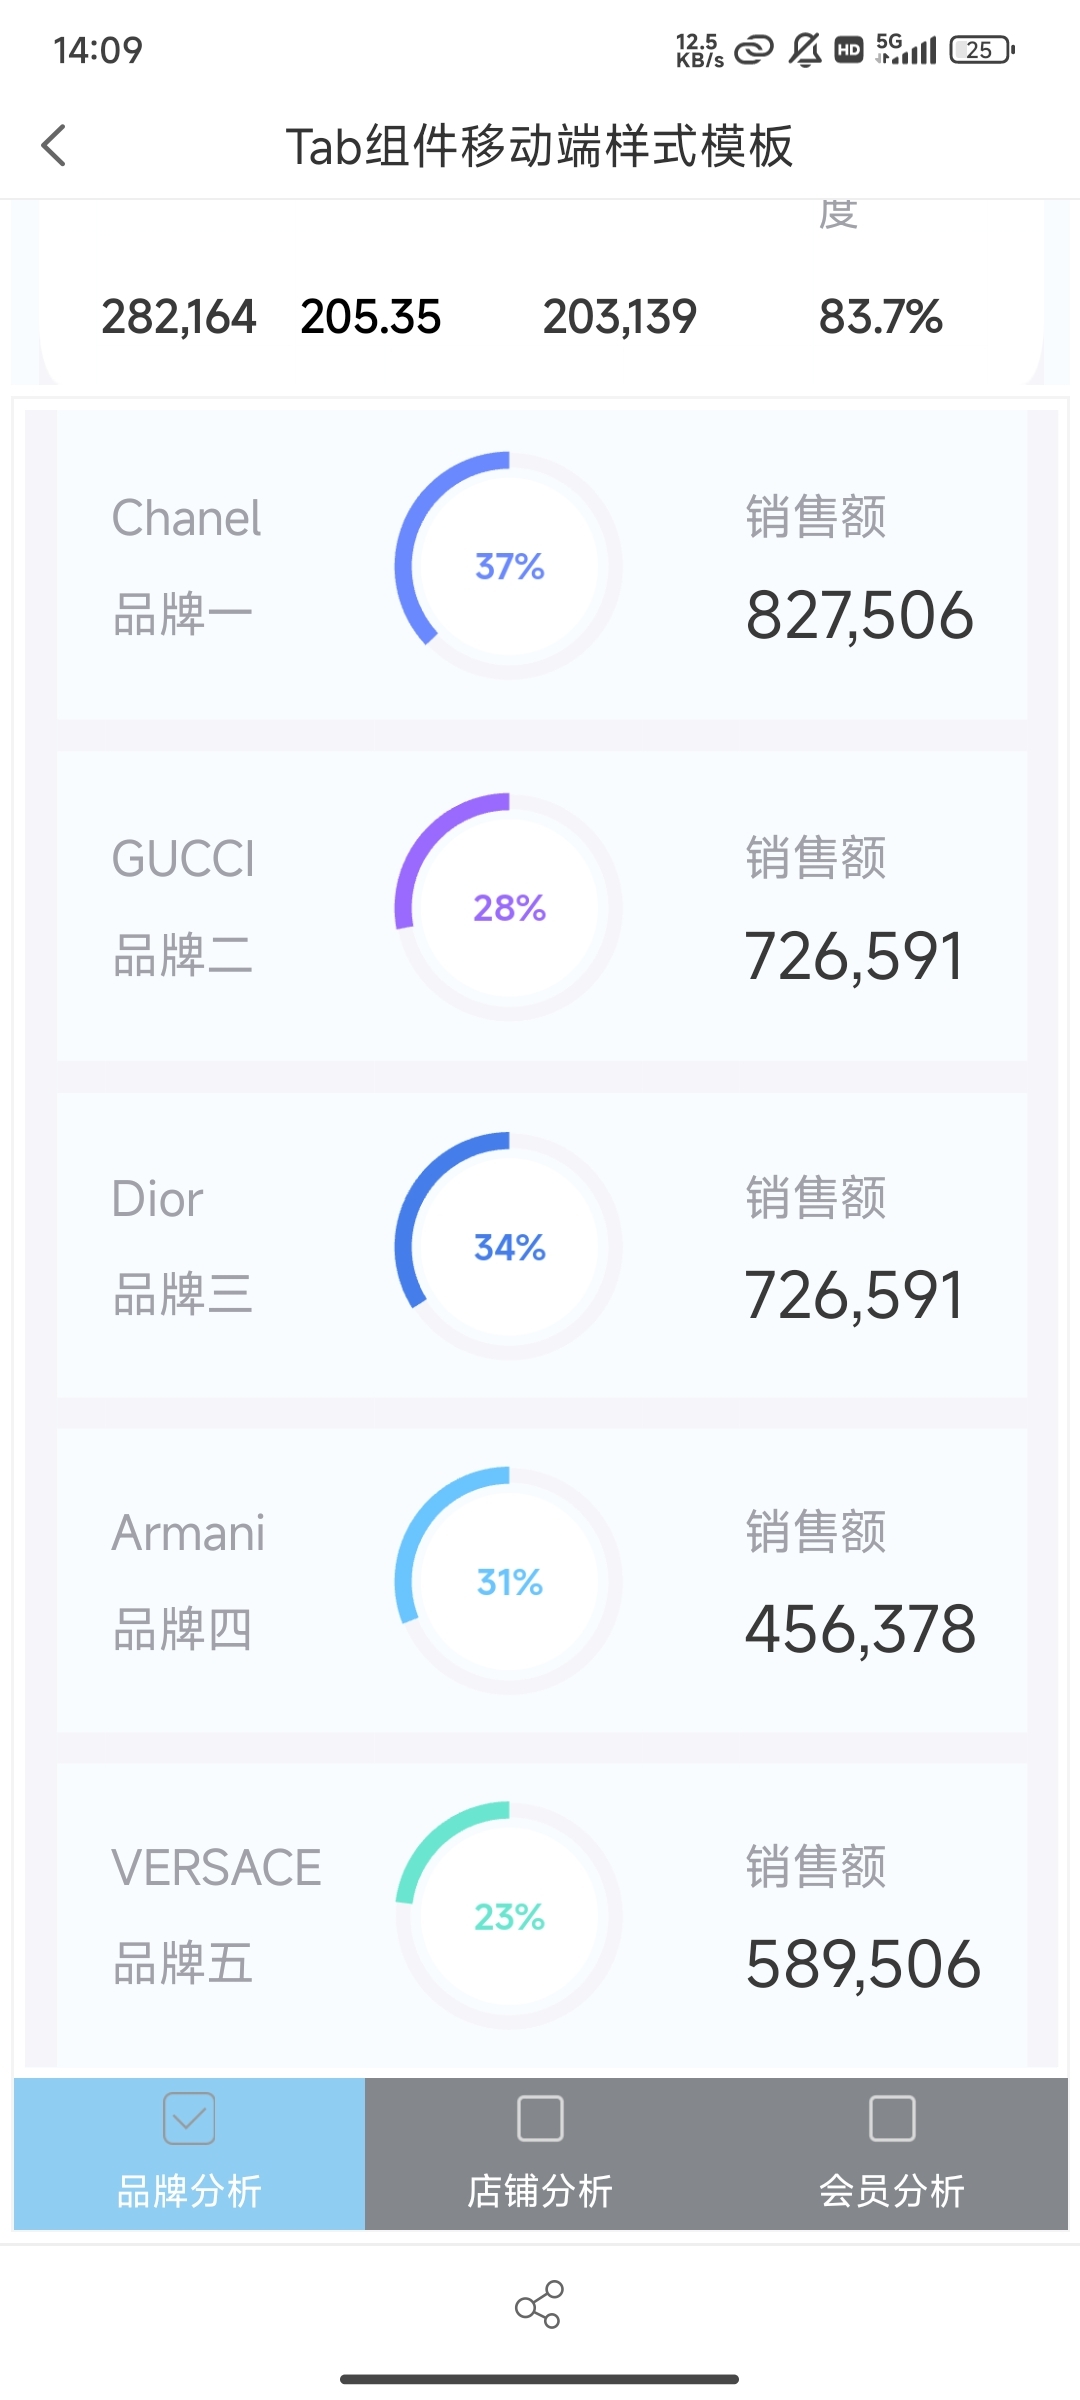Image resolution: width=1080 pixels, height=2400 pixels.
Task: Tap the Armani sales amount 456,378
Action: [x=860, y=1629]
